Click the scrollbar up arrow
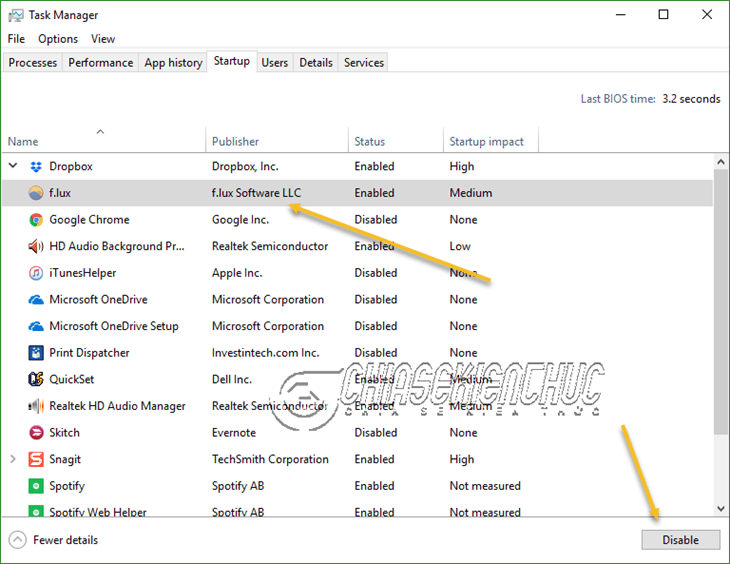 [721, 162]
